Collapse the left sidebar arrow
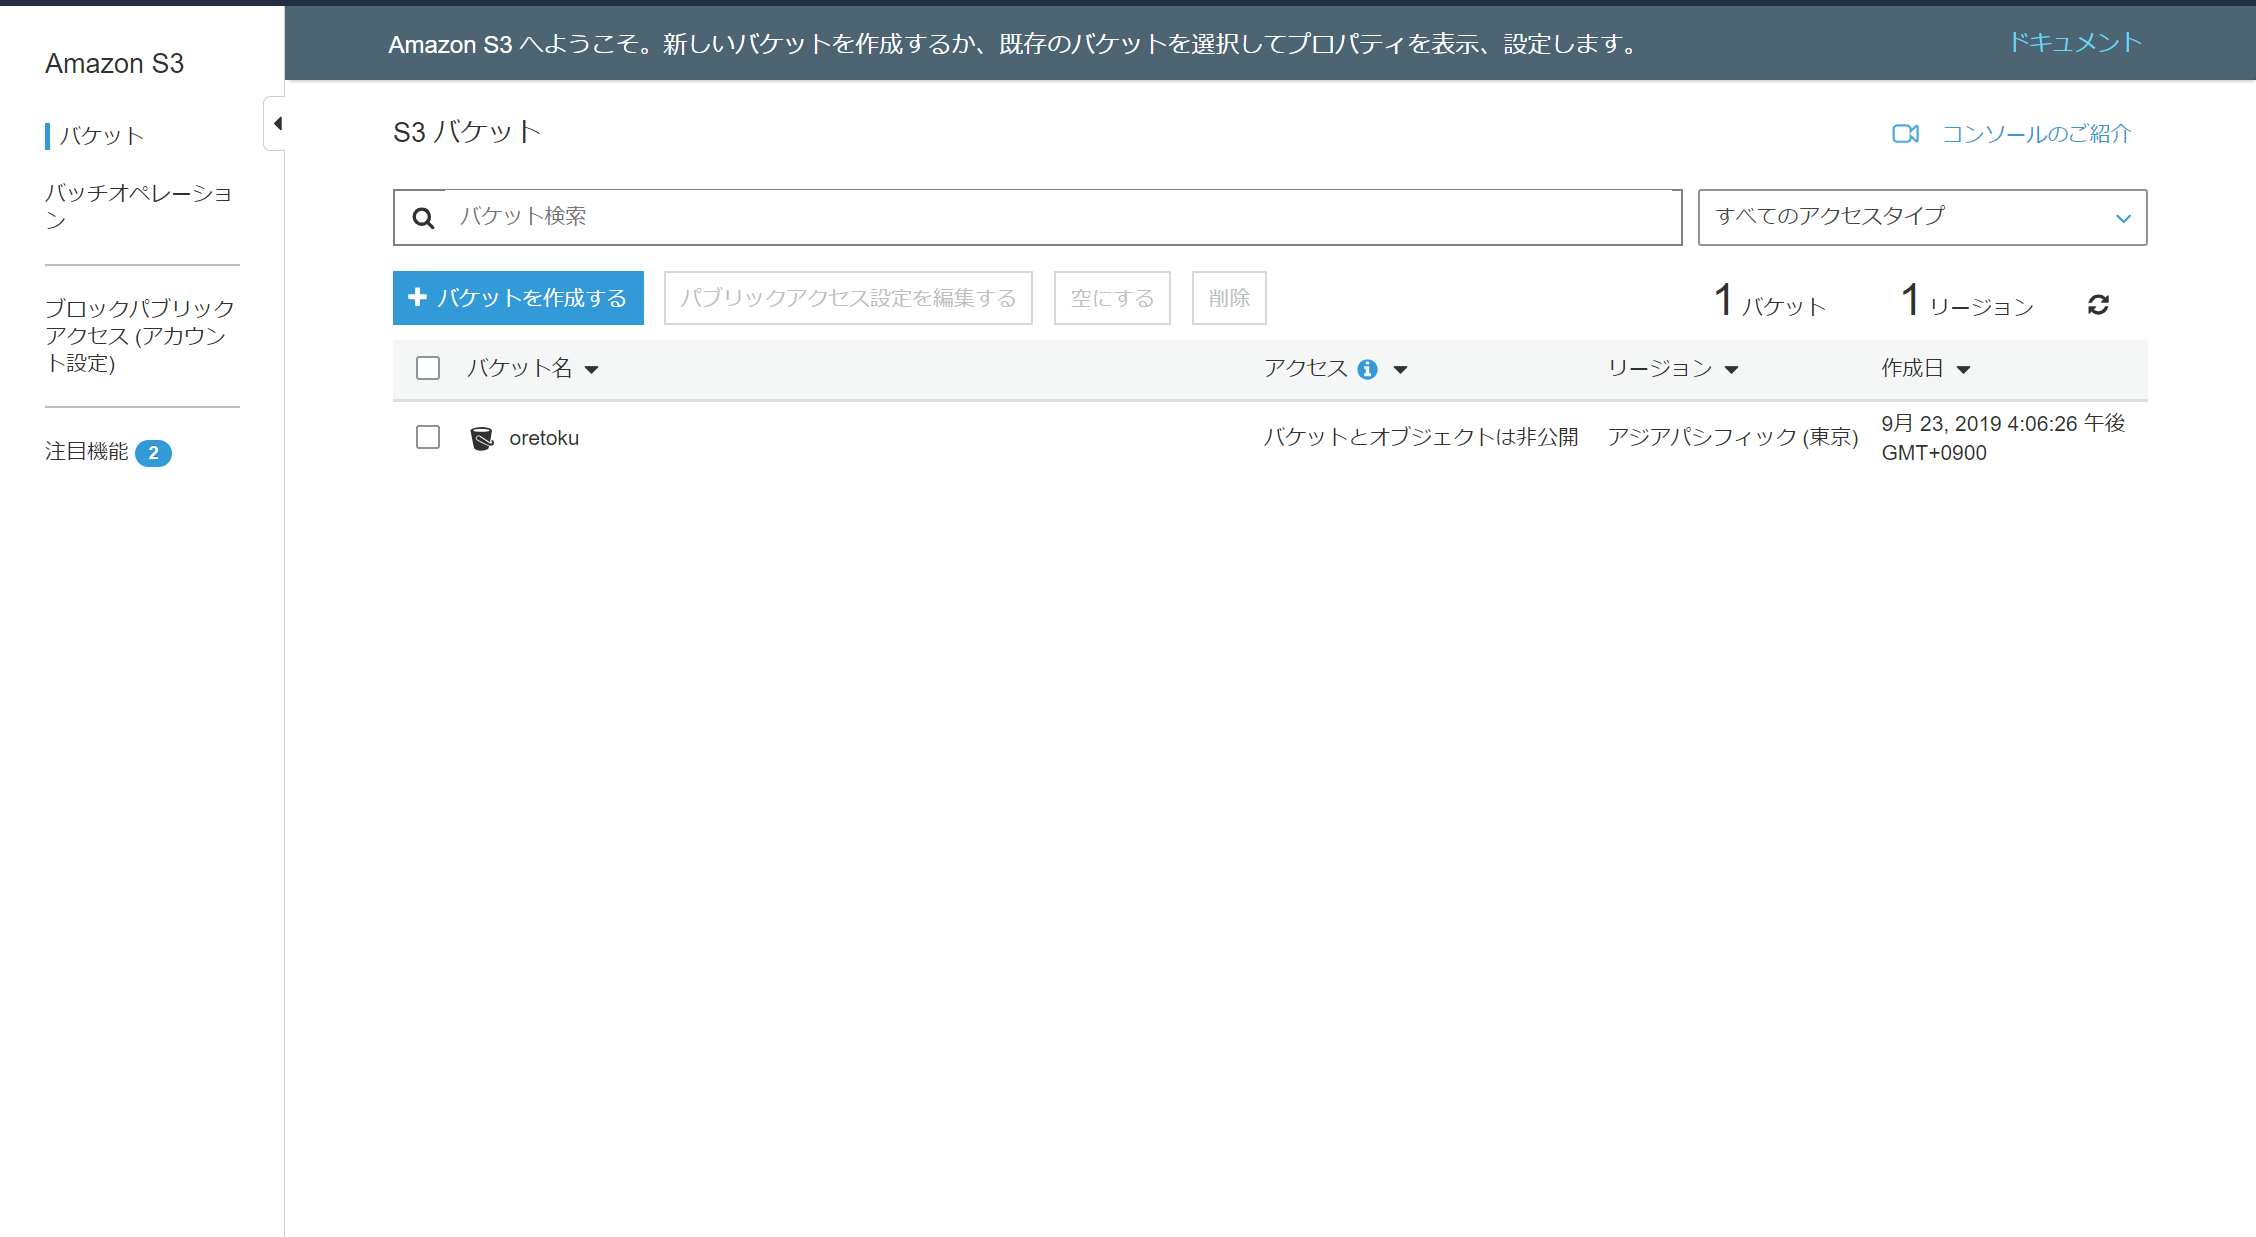Viewport: 2256px width, 1237px height. (x=277, y=124)
